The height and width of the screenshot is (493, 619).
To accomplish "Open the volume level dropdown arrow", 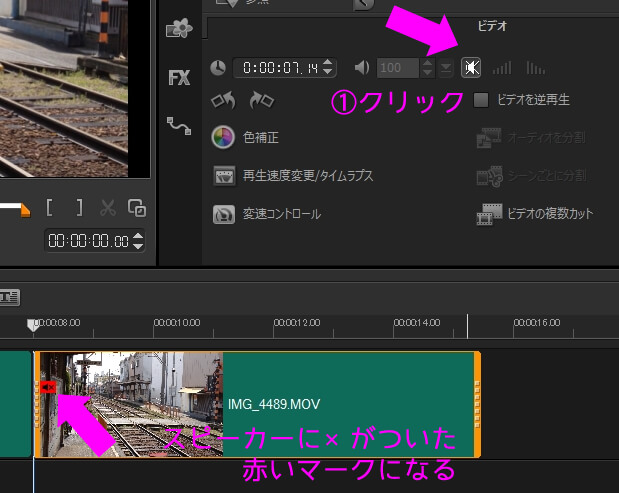I will pyautogui.click(x=446, y=68).
